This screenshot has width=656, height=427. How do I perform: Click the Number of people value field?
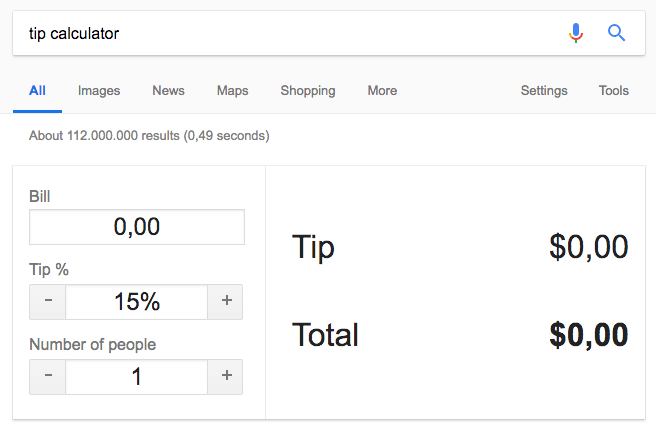(137, 376)
